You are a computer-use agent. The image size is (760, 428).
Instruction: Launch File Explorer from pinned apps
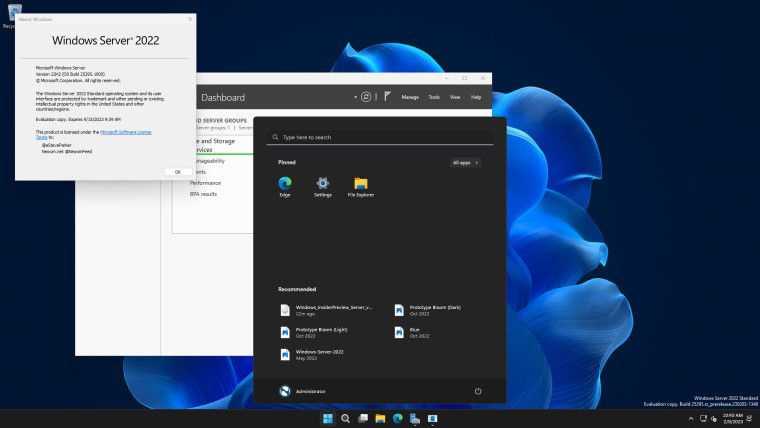click(360, 187)
